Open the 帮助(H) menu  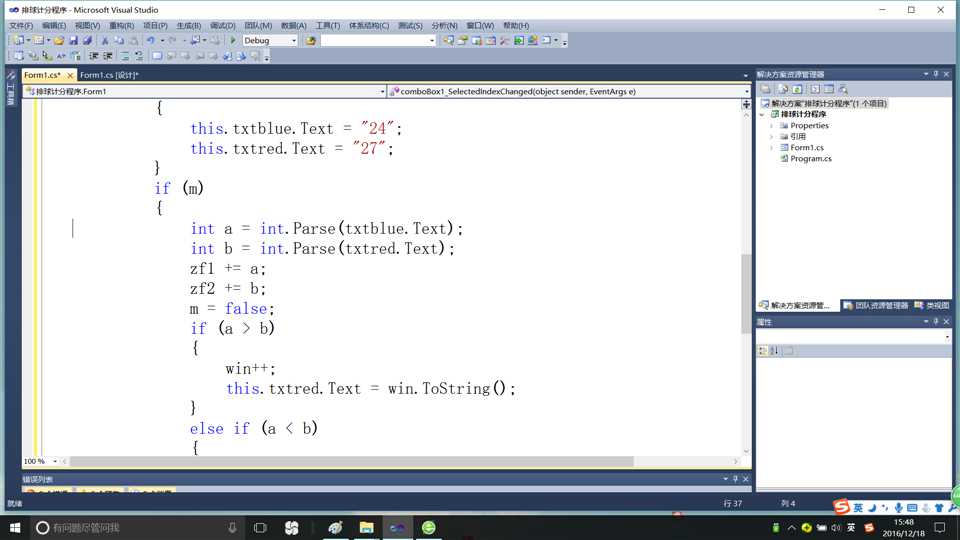[x=516, y=26]
